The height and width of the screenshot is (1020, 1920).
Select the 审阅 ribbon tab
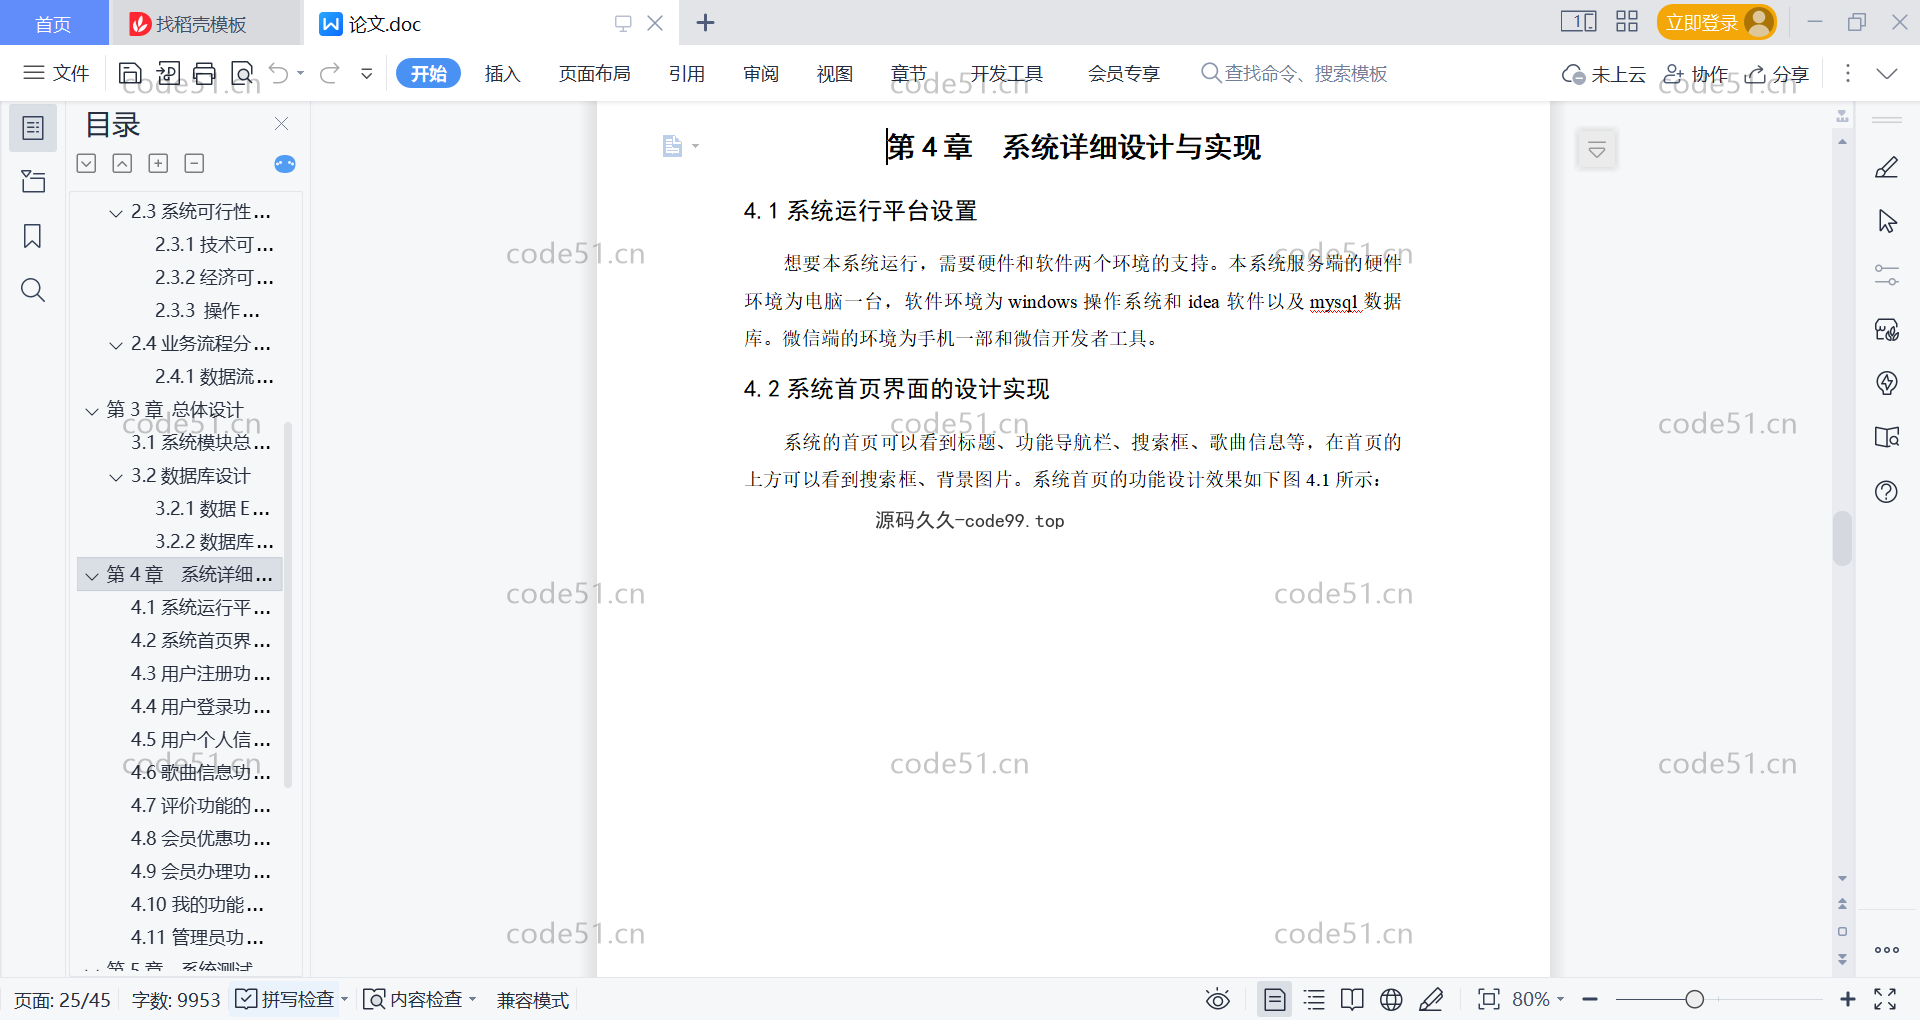761,73
